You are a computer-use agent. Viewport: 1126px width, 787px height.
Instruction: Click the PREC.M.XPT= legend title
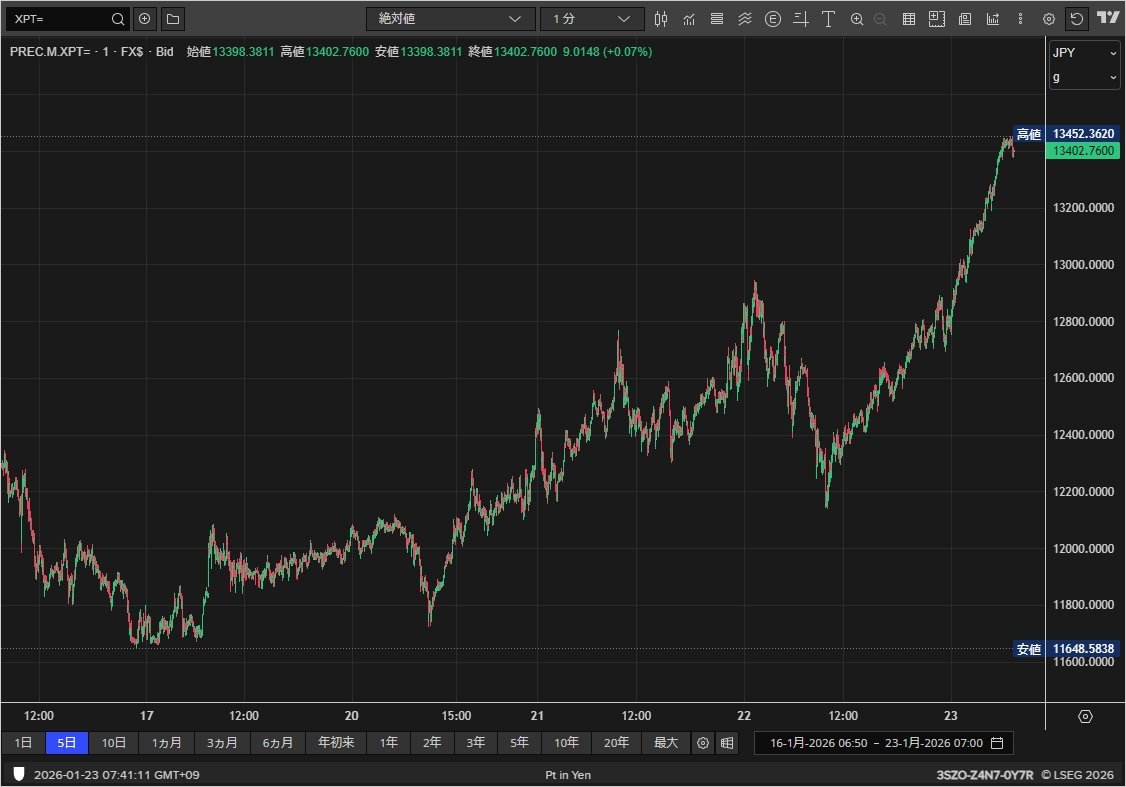click(x=50, y=52)
